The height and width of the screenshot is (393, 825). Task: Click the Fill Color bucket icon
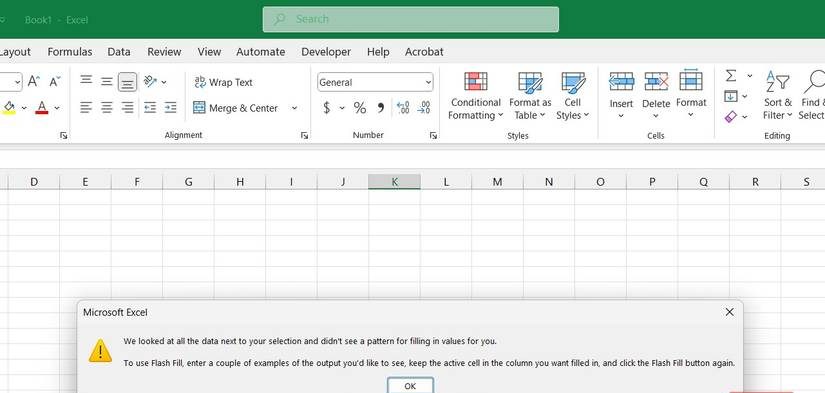pos(9,108)
